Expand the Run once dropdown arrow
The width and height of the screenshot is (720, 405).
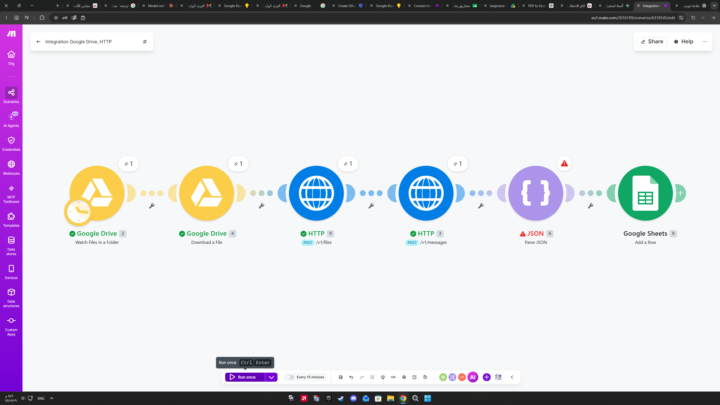[271, 377]
